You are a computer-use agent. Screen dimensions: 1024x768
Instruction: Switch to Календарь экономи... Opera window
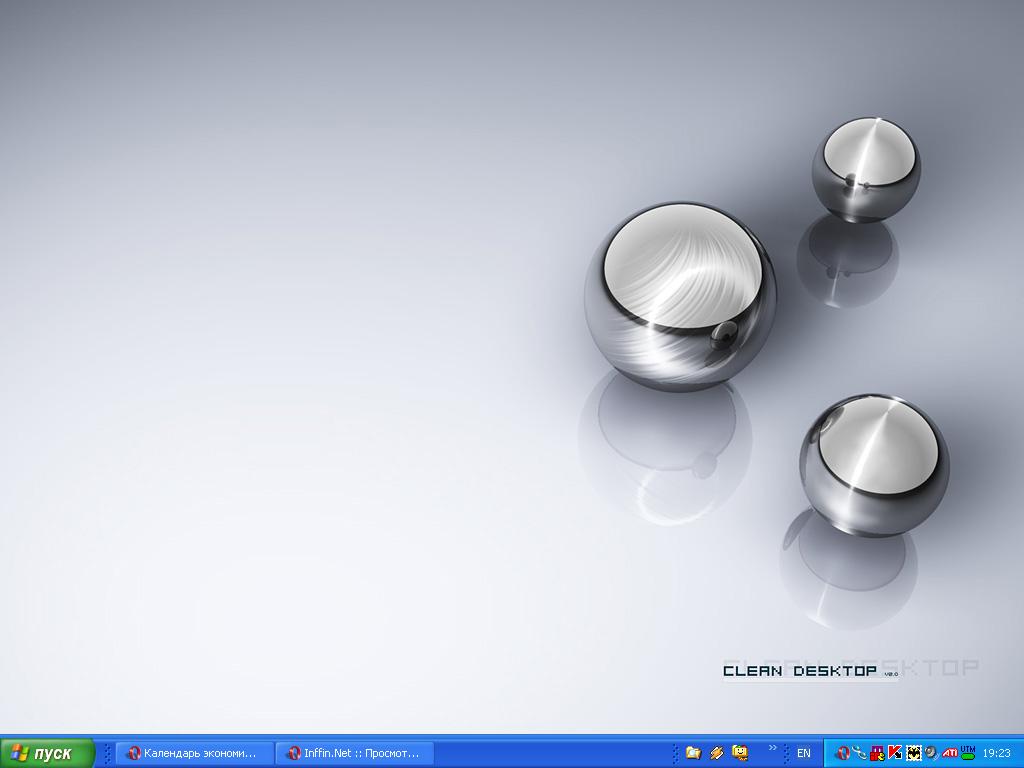pyautogui.click(x=194, y=753)
